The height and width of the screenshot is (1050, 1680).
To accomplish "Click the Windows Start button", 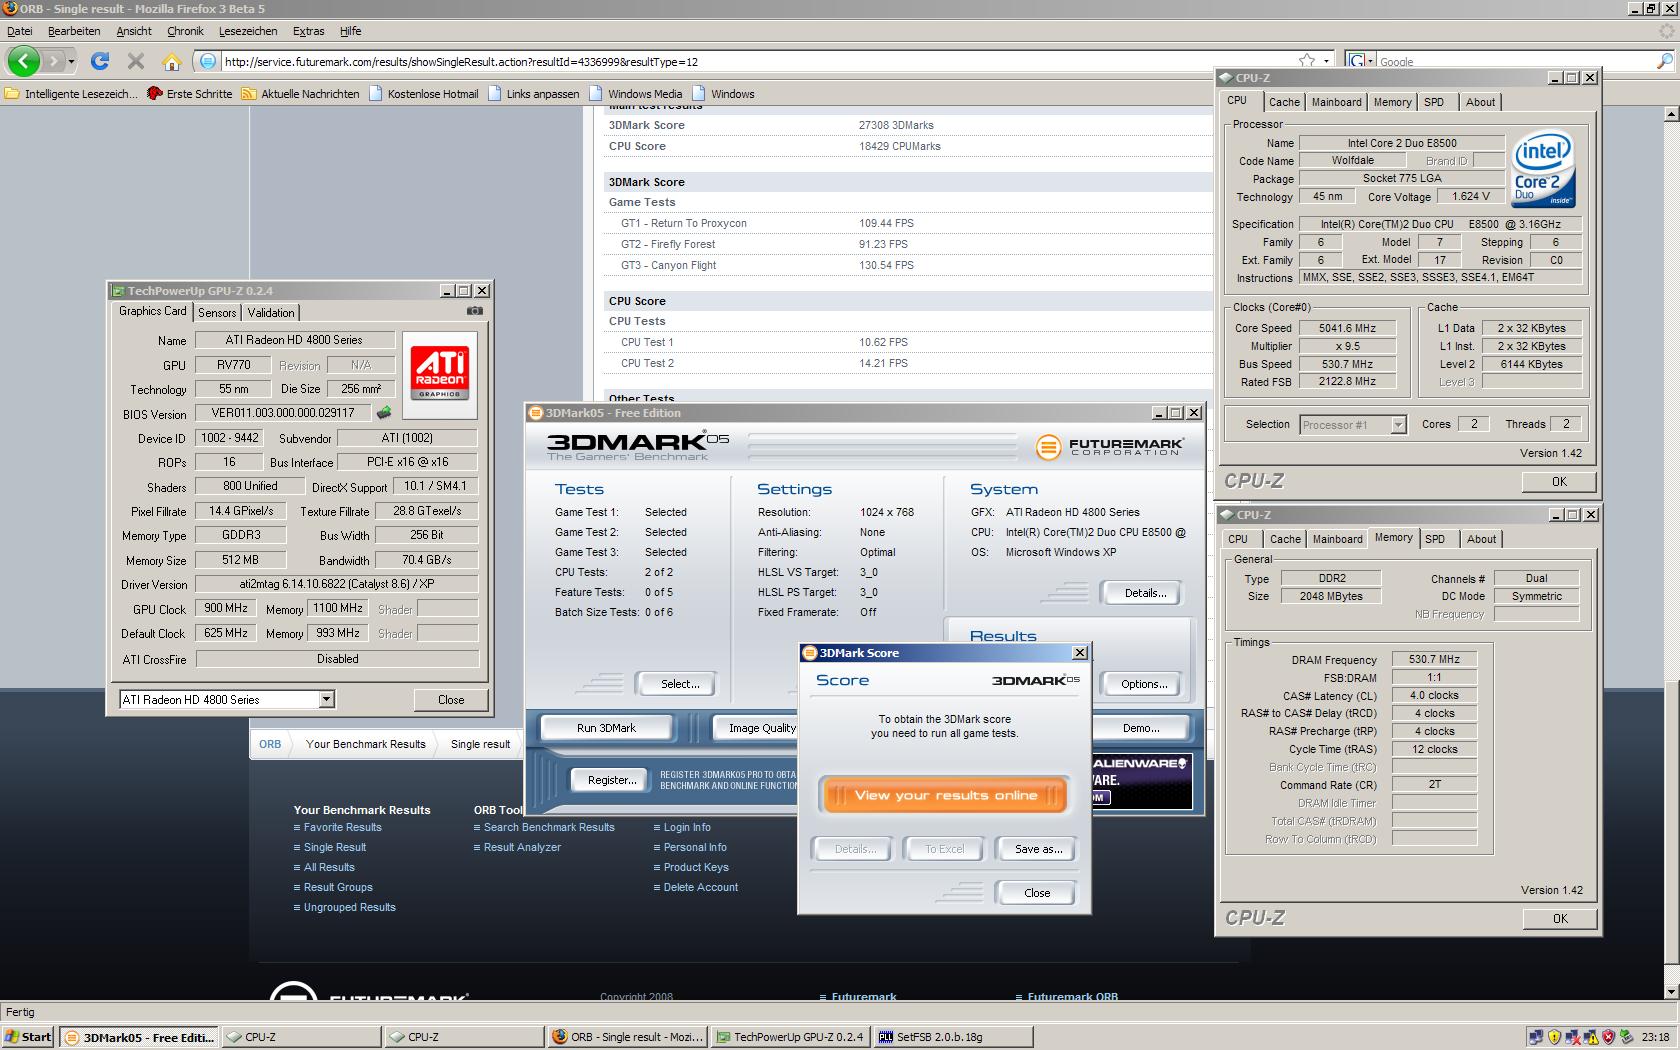I will pos(28,1037).
